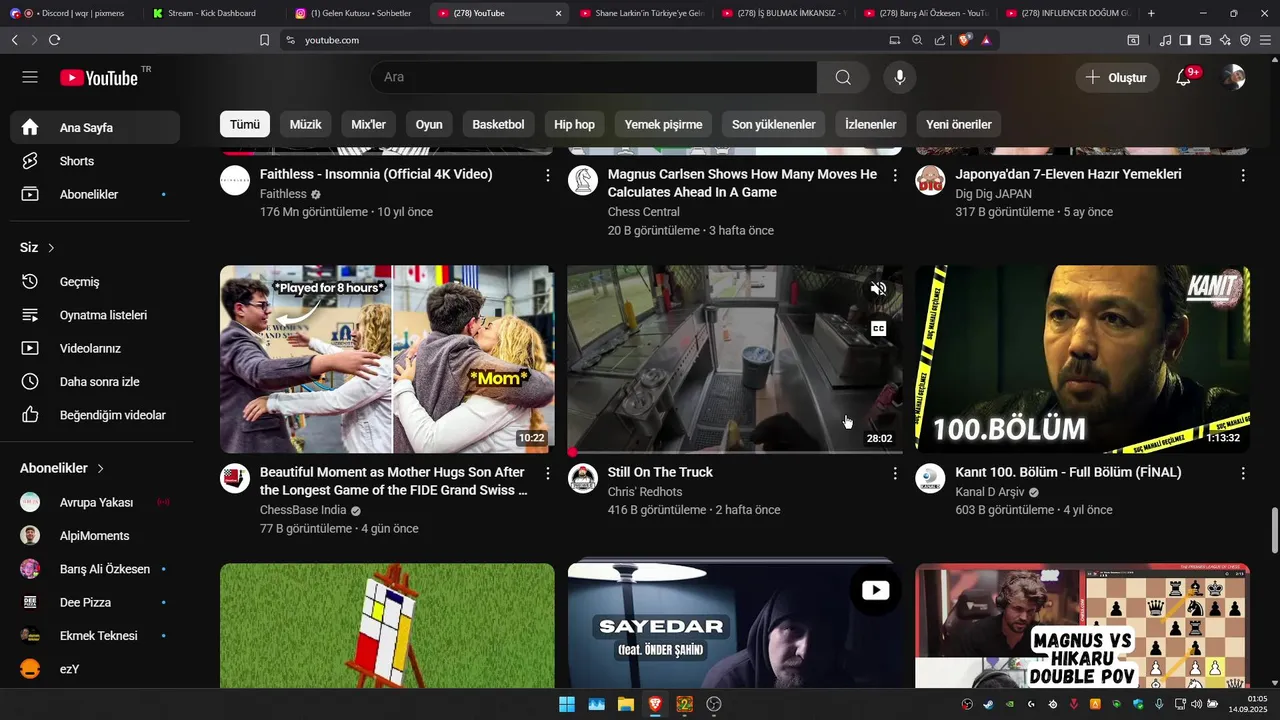Open the Windows Start menu
The height and width of the screenshot is (720, 1280).
tap(567, 704)
